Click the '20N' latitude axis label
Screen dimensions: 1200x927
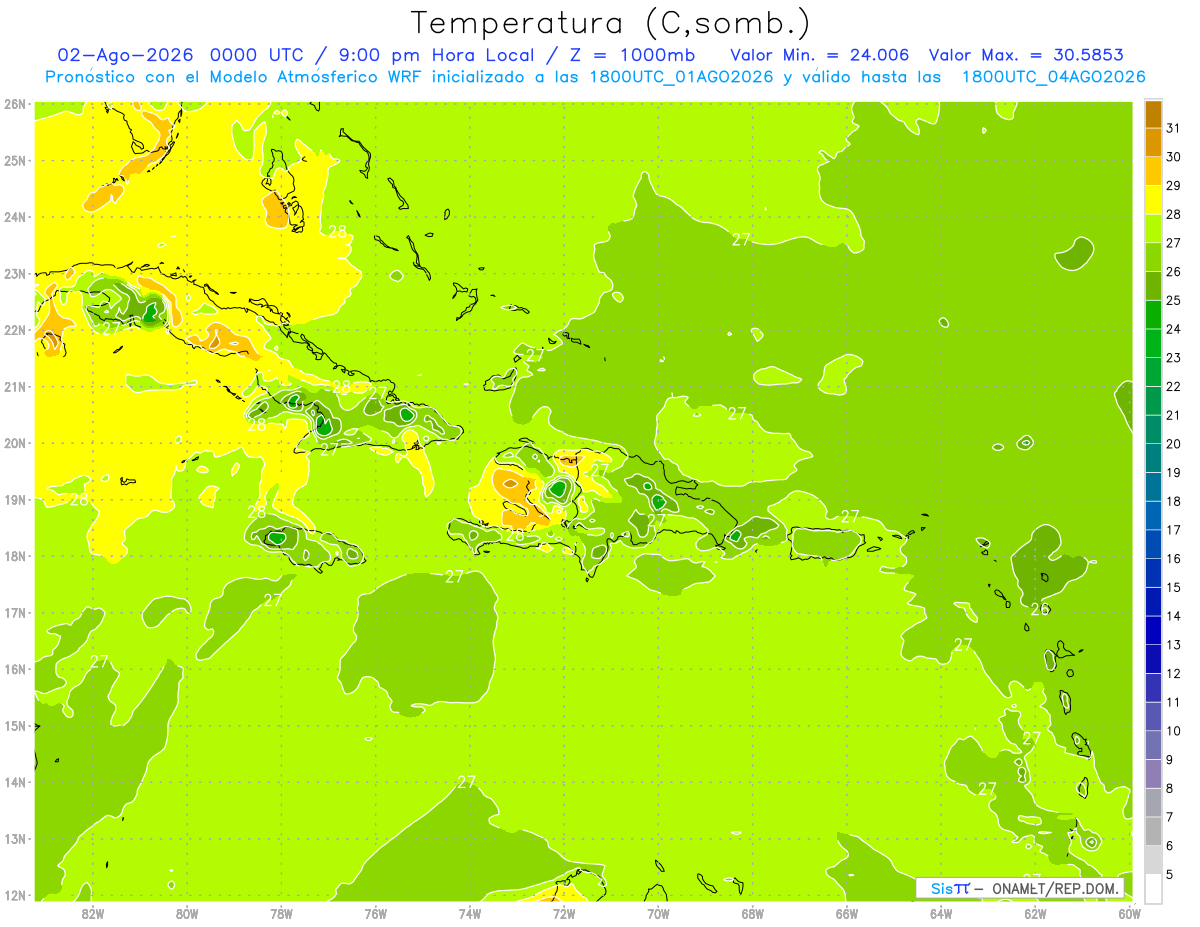click(14, 443)
